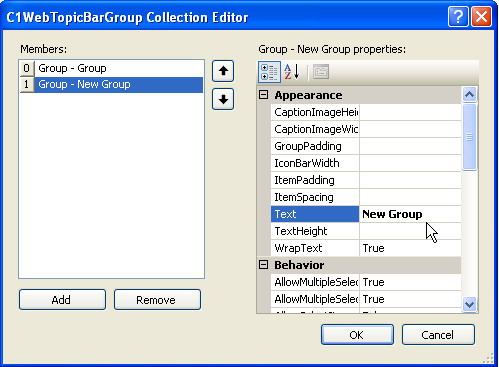
Task: Remove the selected group member
Action: (157, 300)
